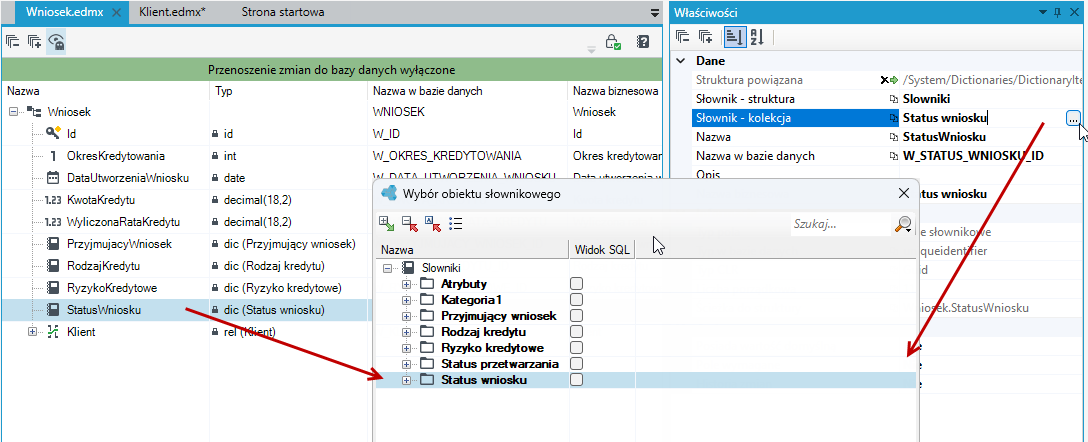Click into the Szukaj search field
Image resolution: width=1088 pixels, height=442 pixels.
tap(839, 223)
